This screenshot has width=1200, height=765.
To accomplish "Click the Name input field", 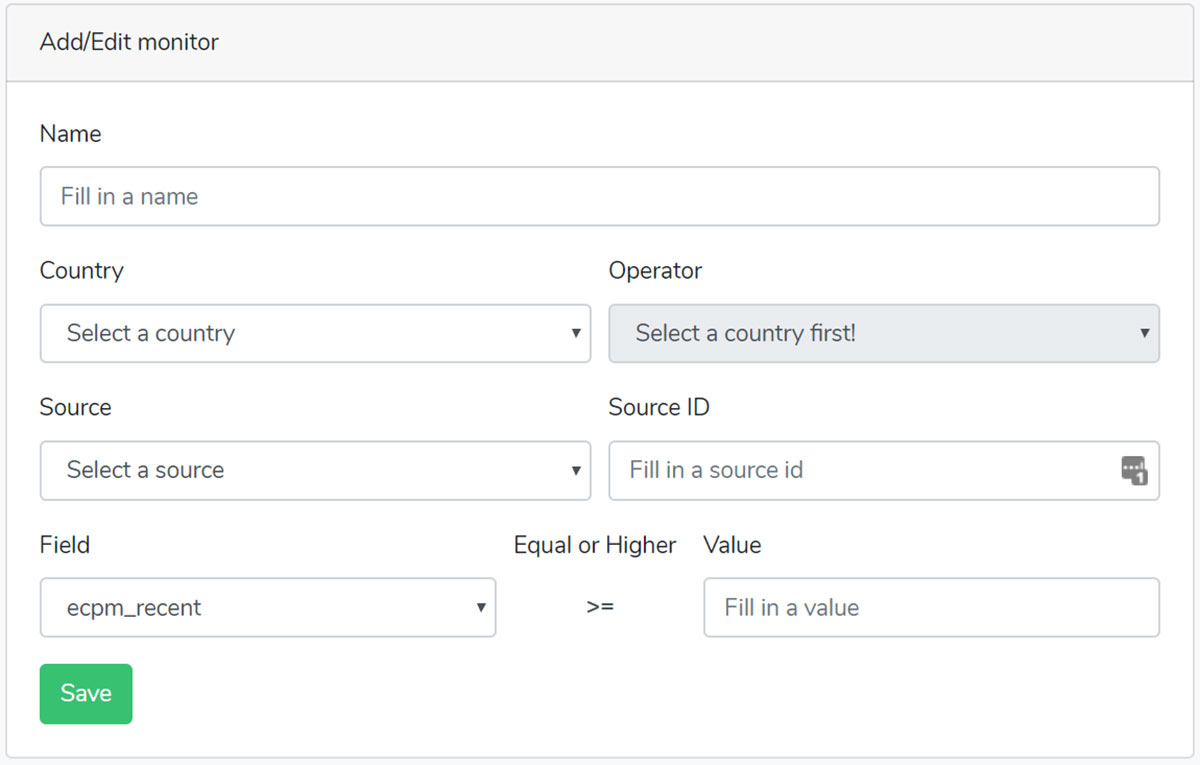I will tap(600, 196).
